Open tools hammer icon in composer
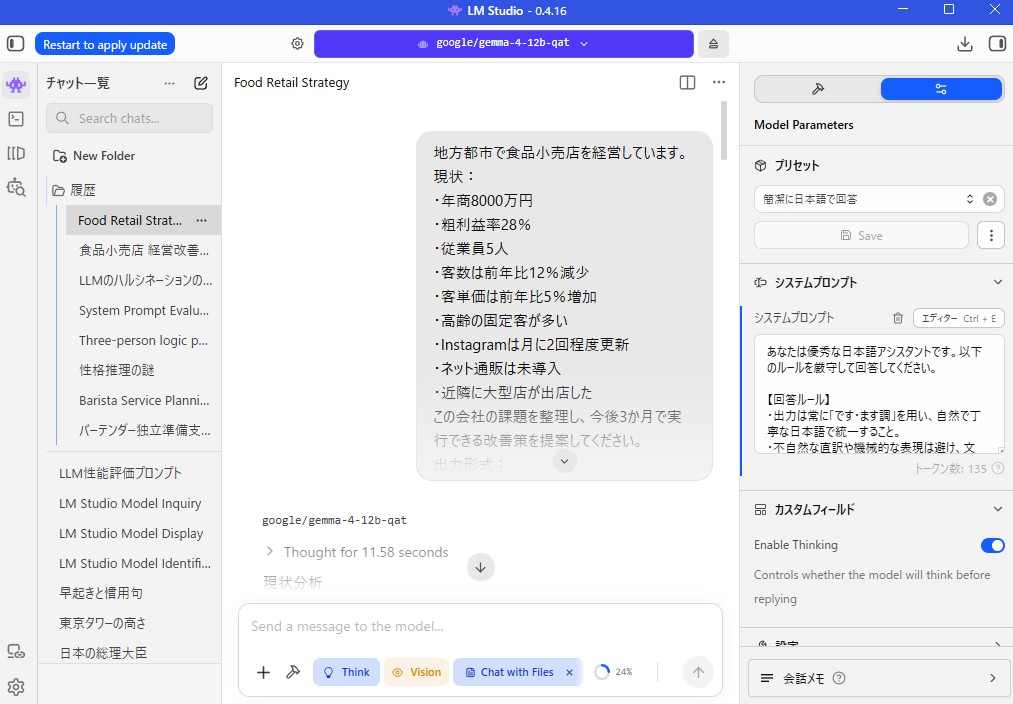The image size is (1013, 704). tap(293, 672)
